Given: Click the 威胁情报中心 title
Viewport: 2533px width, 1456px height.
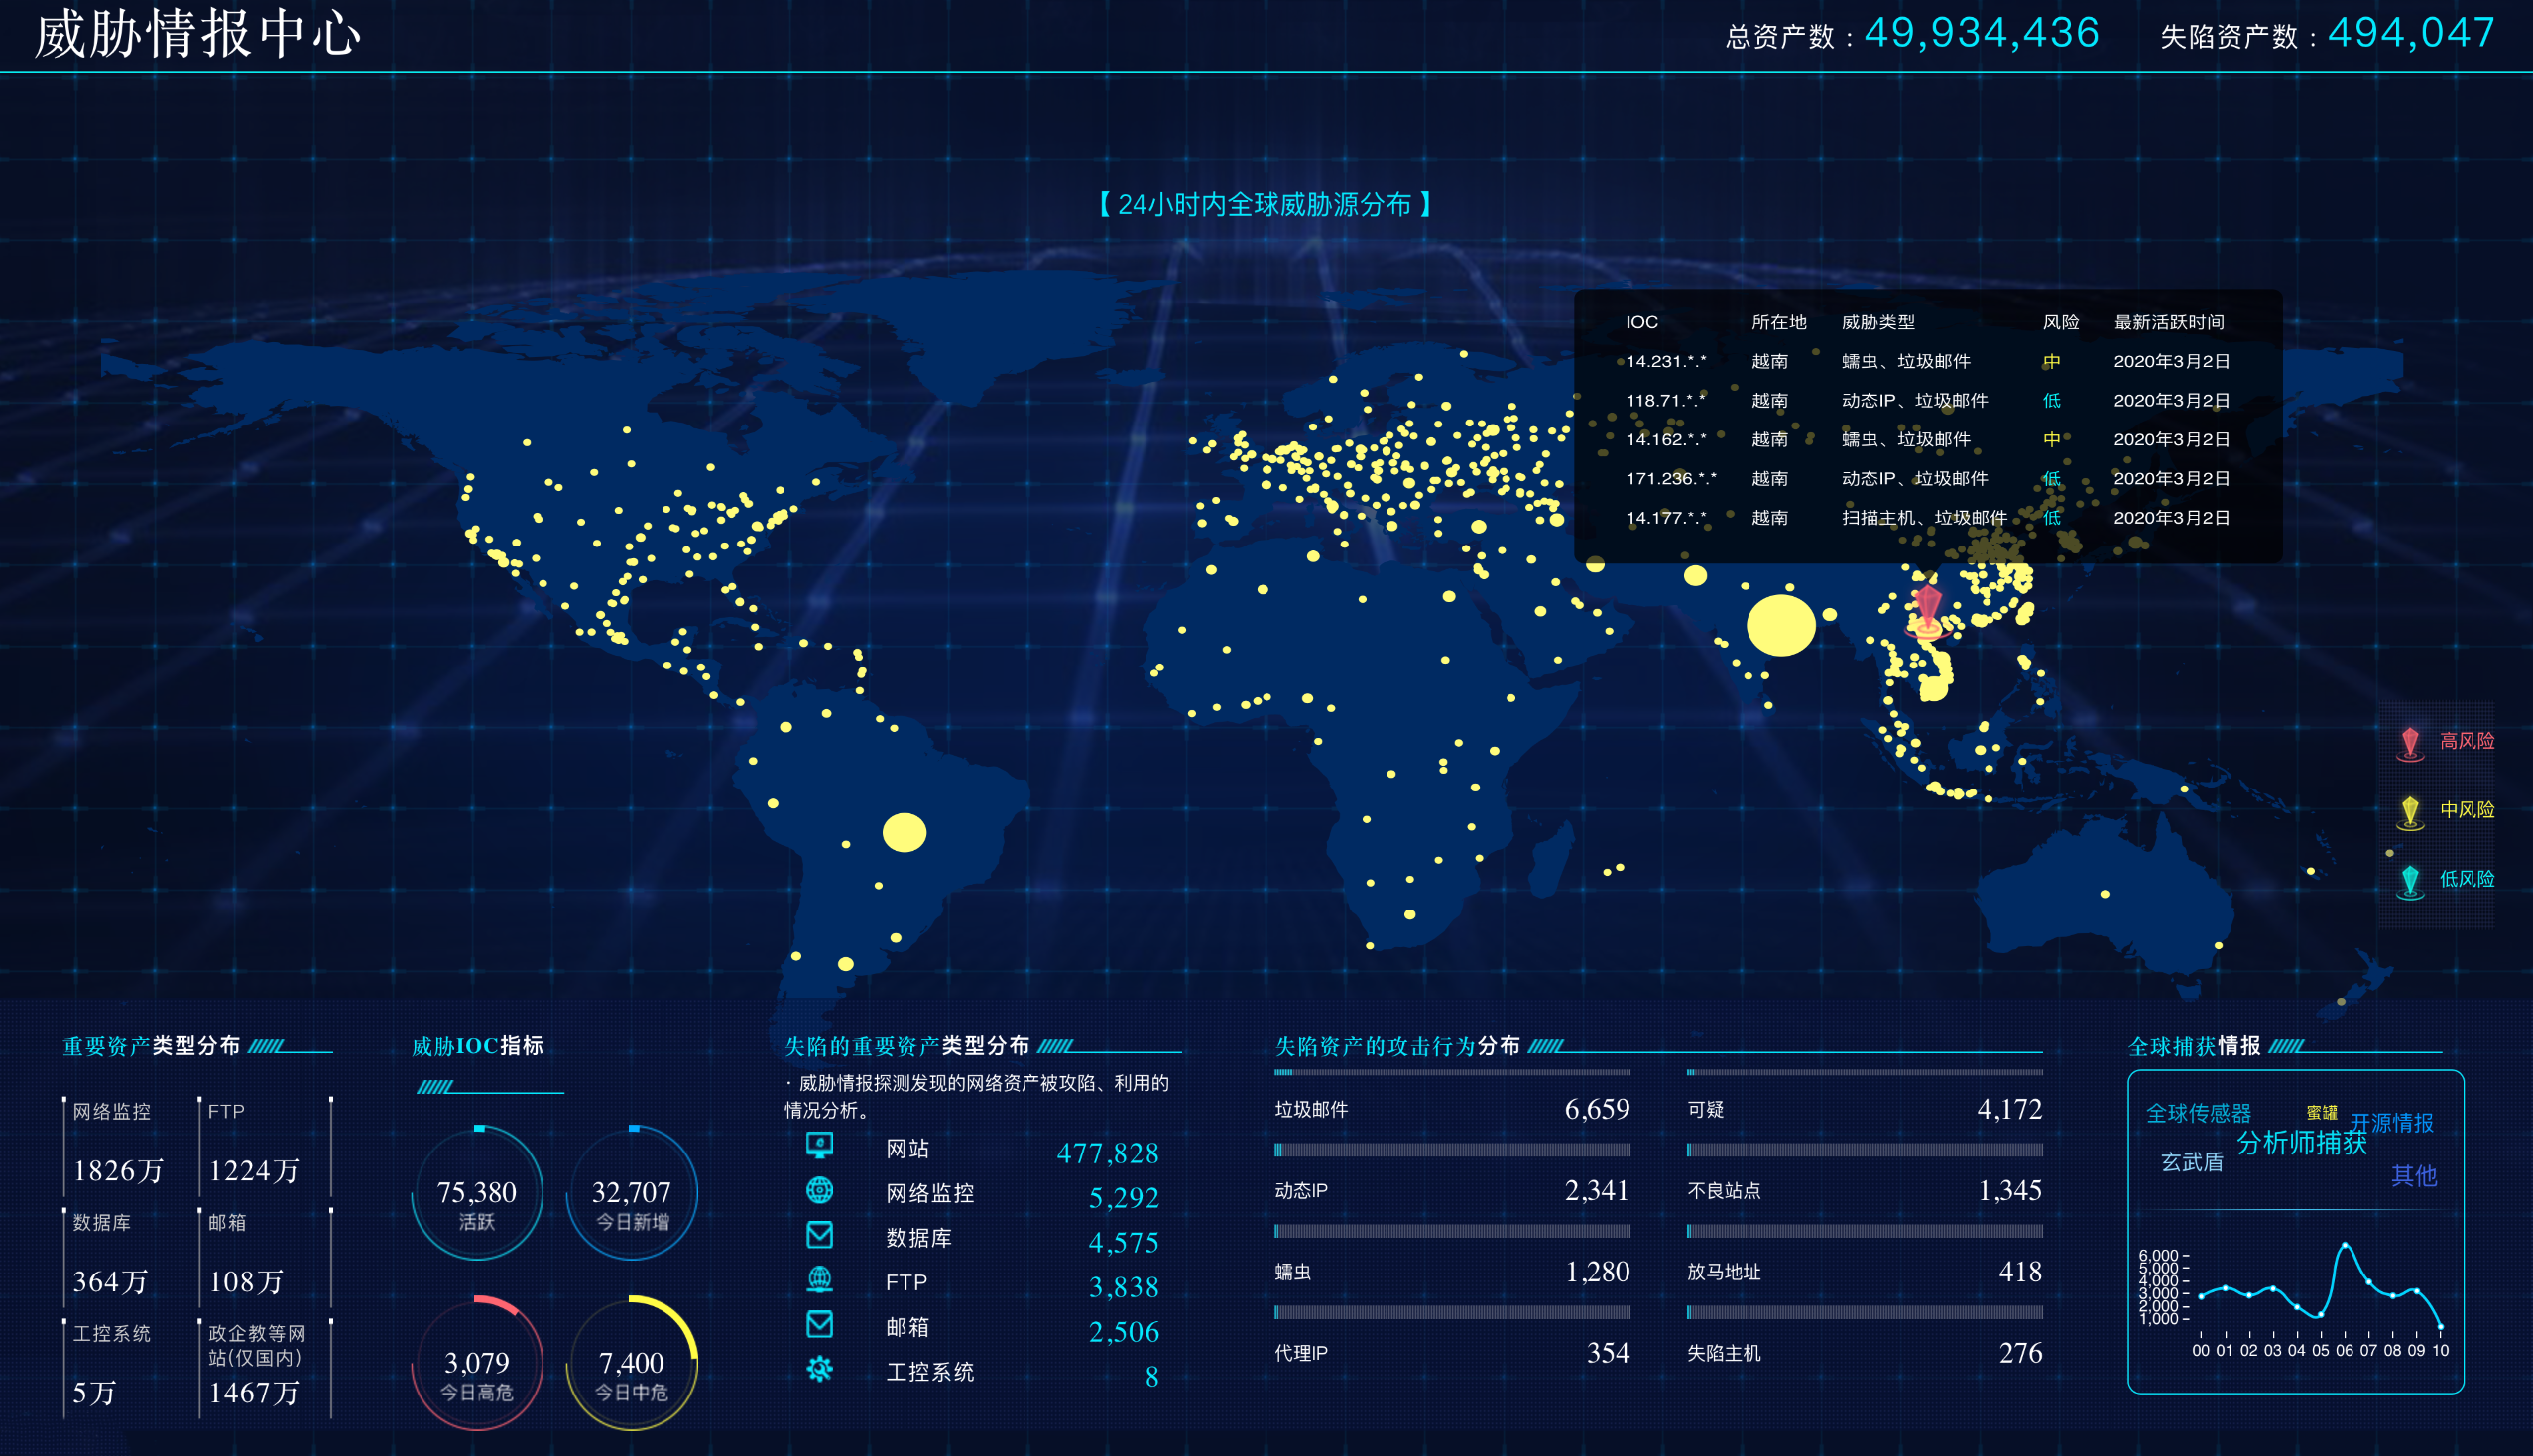Looking at the screenshot, I should [197, 33].
